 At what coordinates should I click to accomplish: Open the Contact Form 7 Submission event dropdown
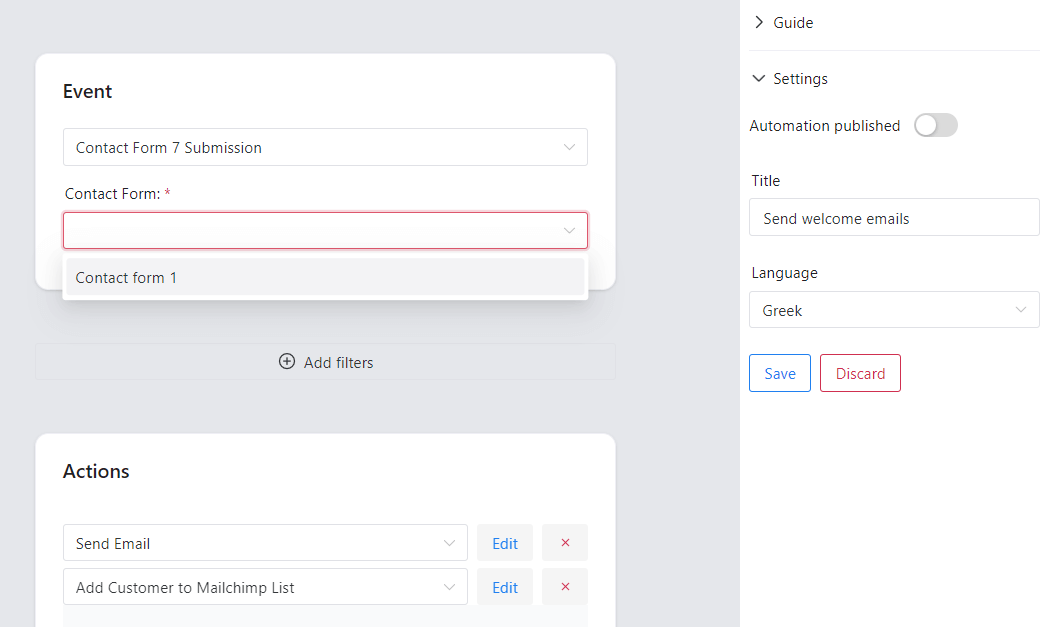(x=325, y=147)
